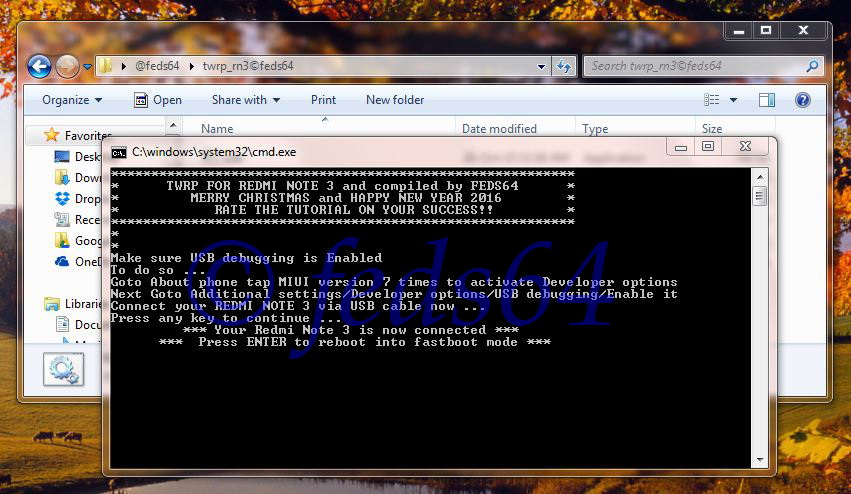Open the recent locations dropdown beside navigation arrows
The height and width of the screenshot is (494, 851).
pos(87,67)
